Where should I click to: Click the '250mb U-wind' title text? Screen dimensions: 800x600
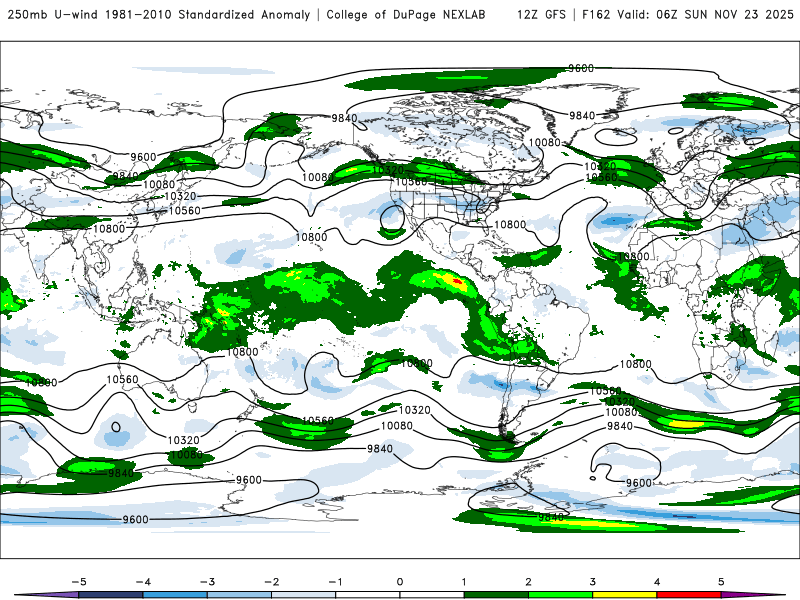pyautogui.click(x=53, y=15)
